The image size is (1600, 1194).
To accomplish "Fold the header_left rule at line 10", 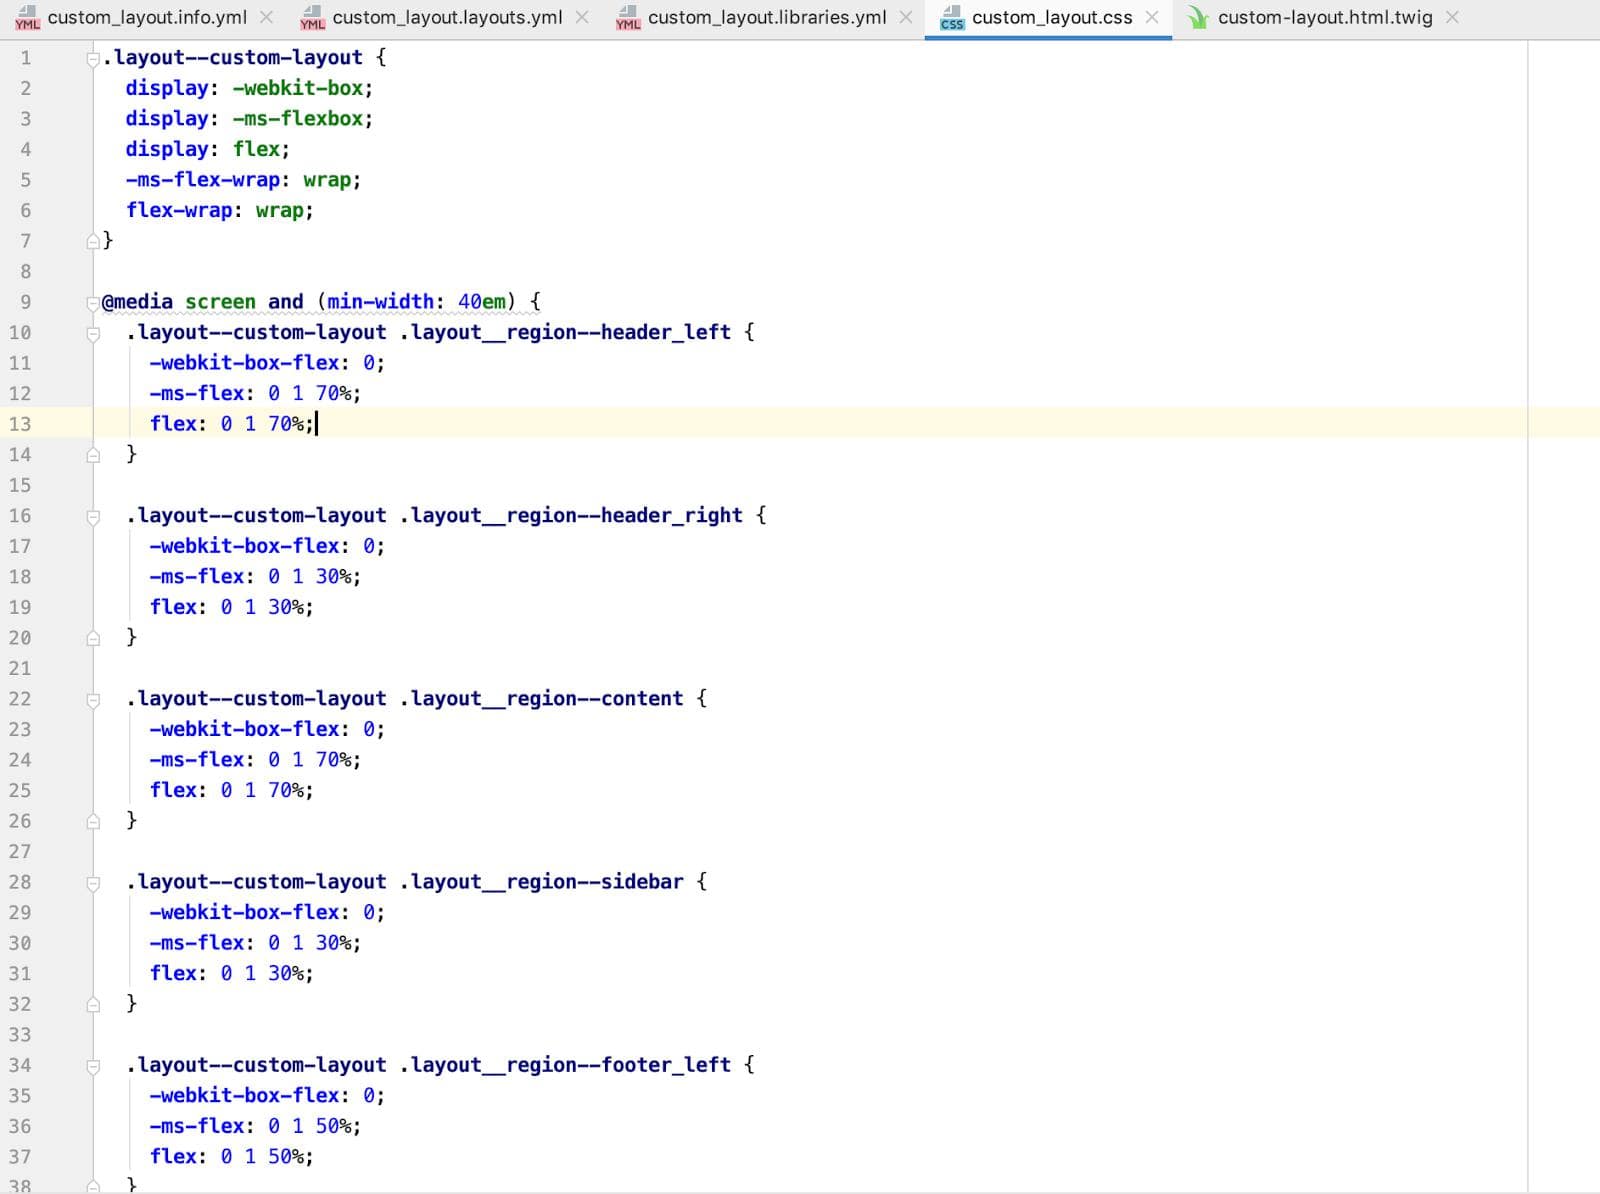I will click(93, 333).
